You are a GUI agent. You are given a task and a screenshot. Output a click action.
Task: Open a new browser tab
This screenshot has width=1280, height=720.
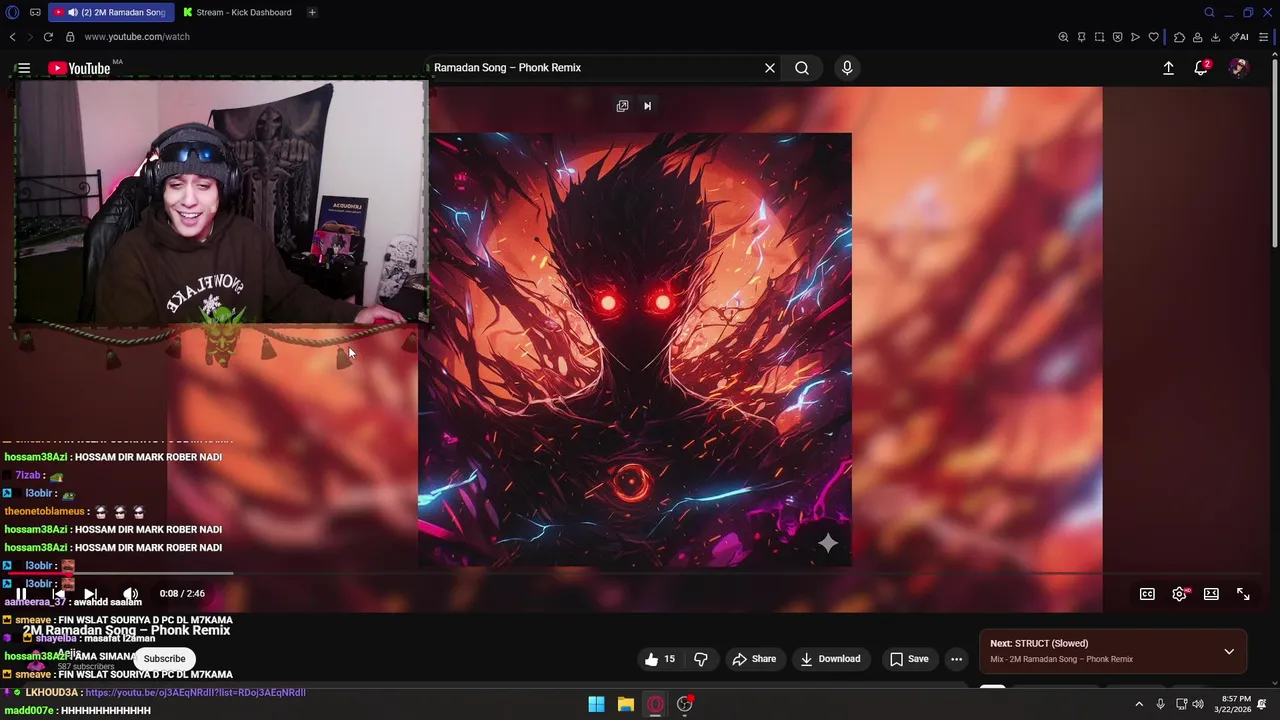tap(312, 12)
